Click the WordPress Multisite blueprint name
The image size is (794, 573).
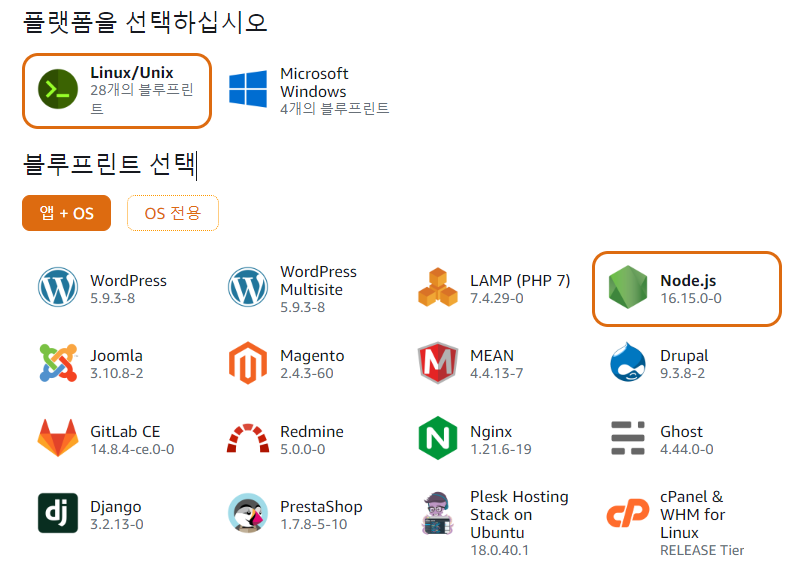point(318,280)
